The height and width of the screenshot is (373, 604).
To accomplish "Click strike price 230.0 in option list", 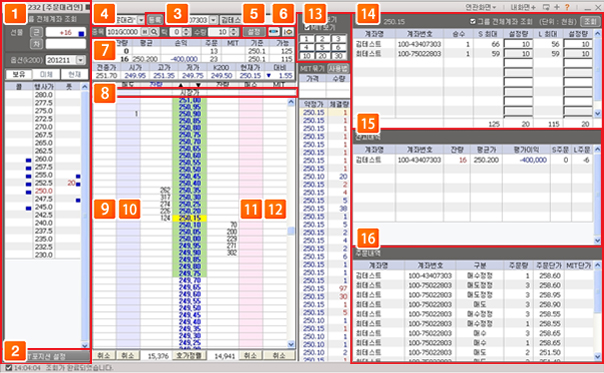I will point(44,255).
